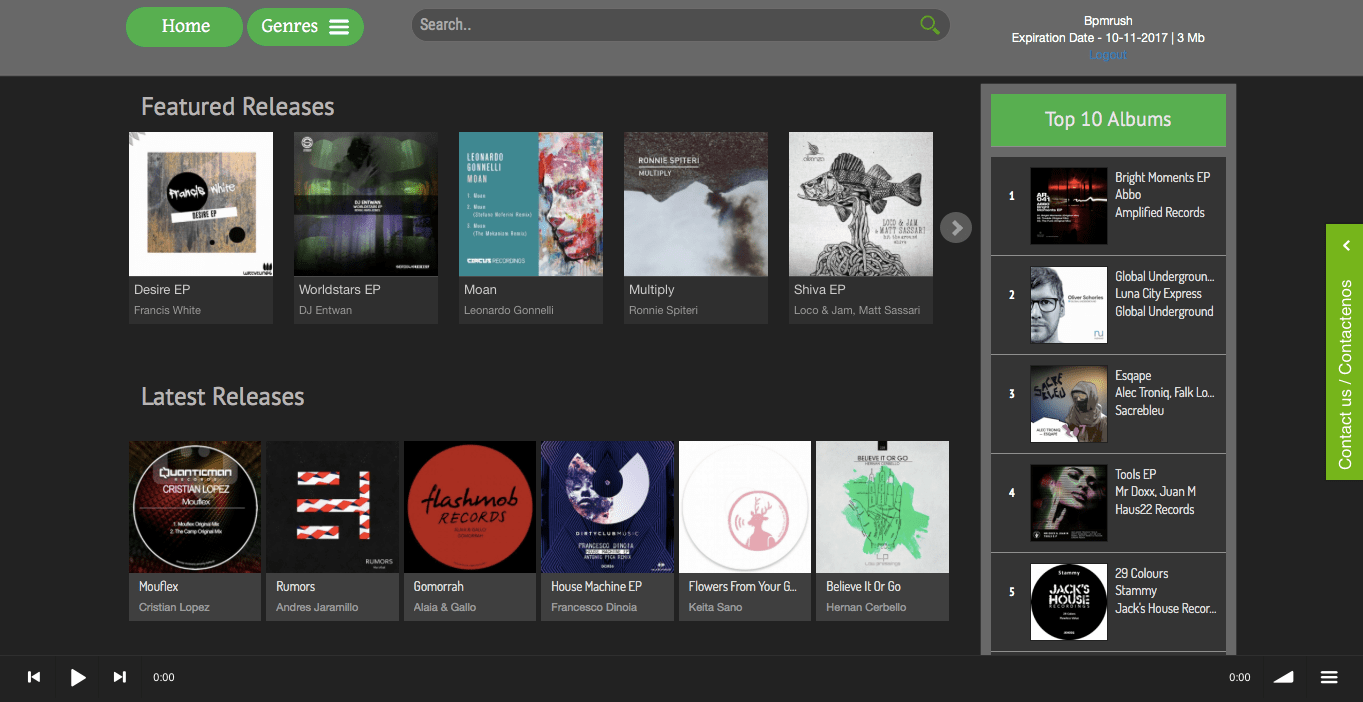Select the Gomorrah release cover
Screen dimensions: 1363x702
pos(470,507)
